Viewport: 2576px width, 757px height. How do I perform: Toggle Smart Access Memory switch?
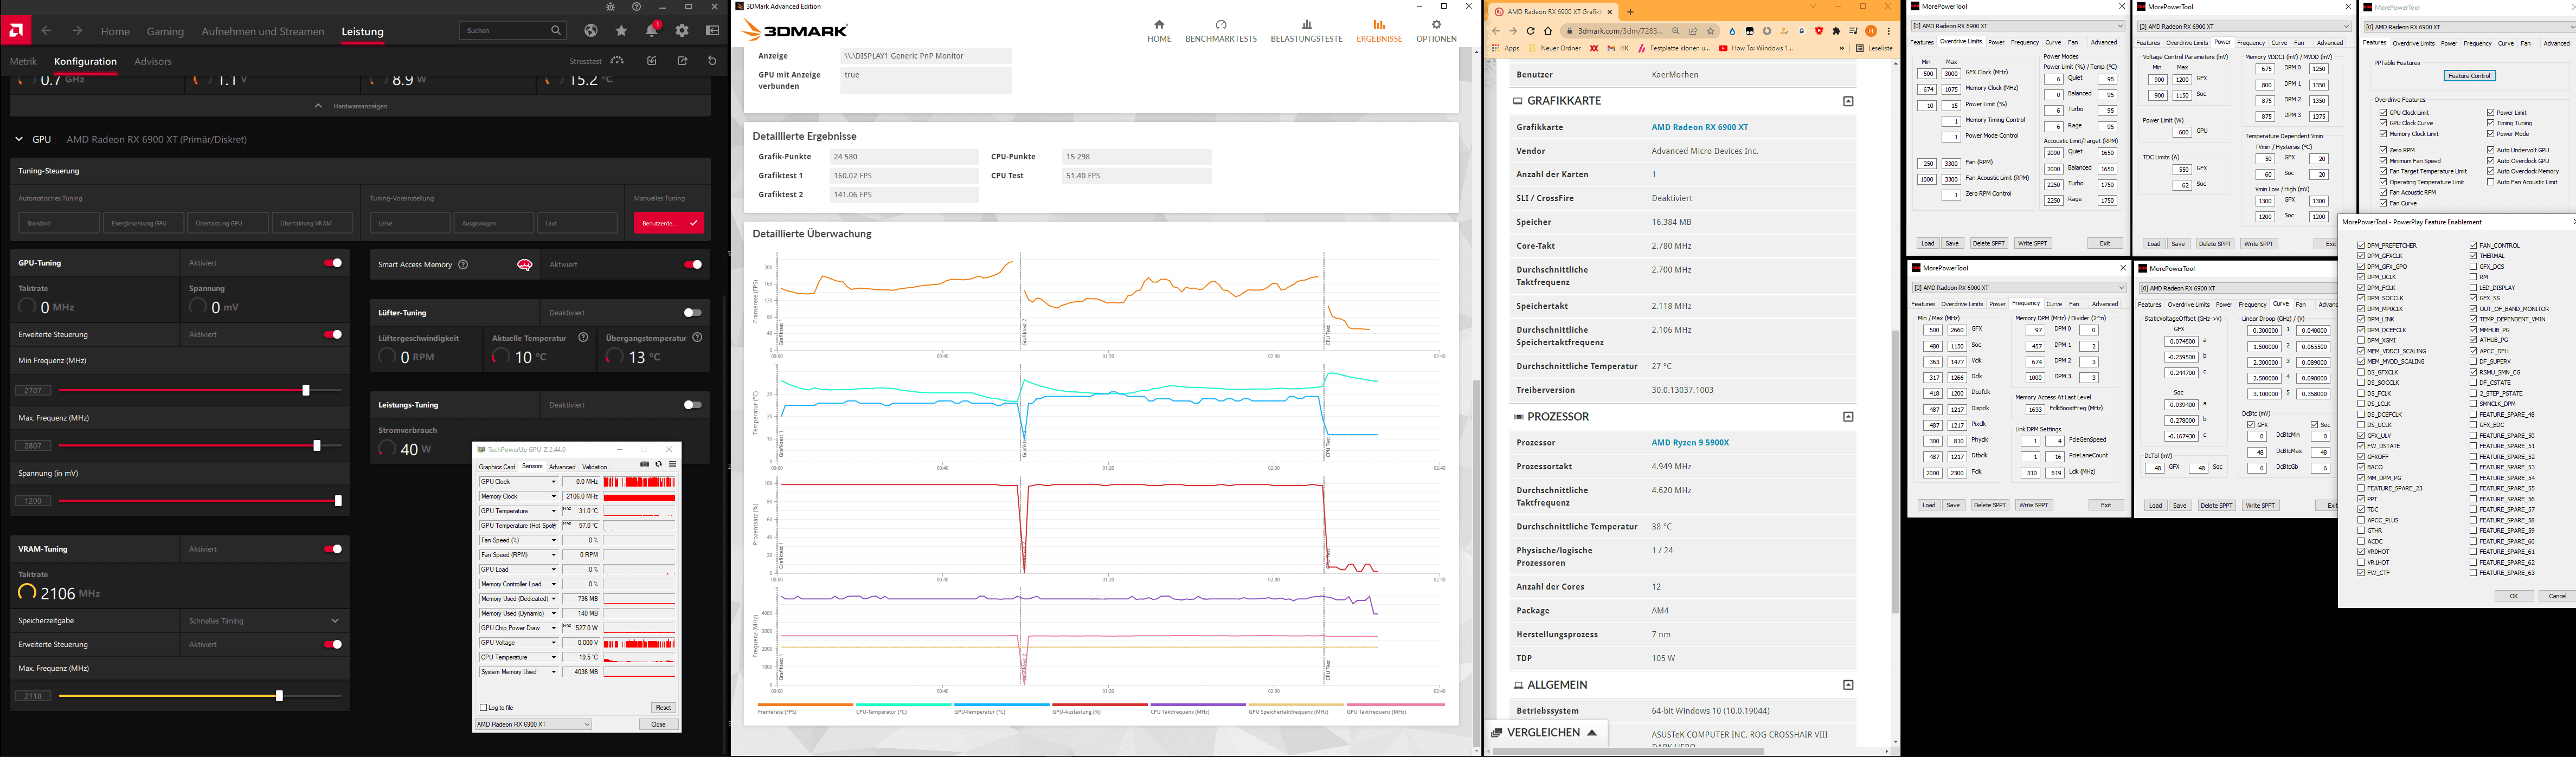692,265
